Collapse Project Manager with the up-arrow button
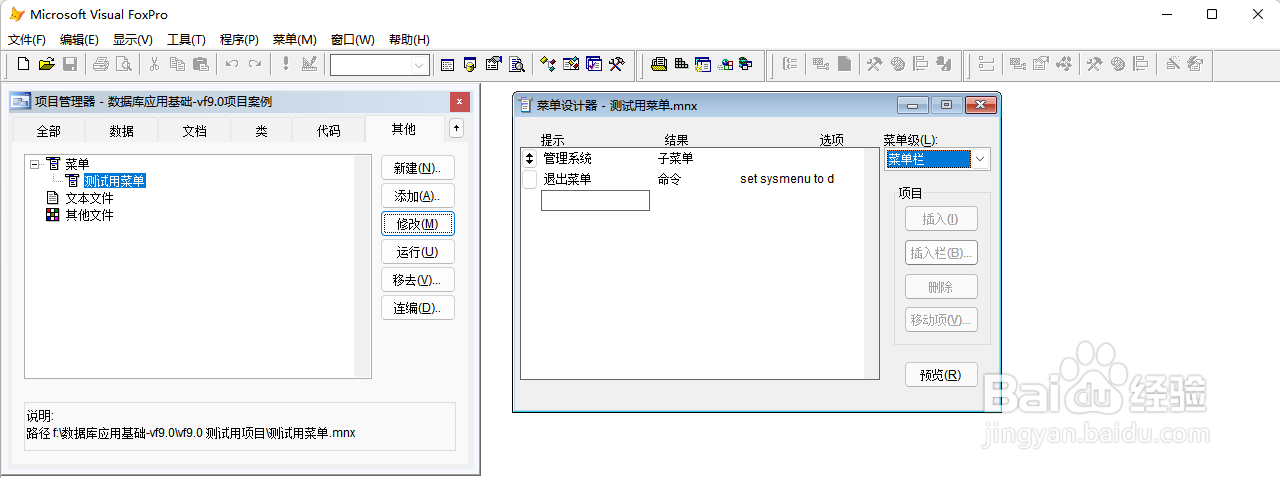 (x=456, y=128)
